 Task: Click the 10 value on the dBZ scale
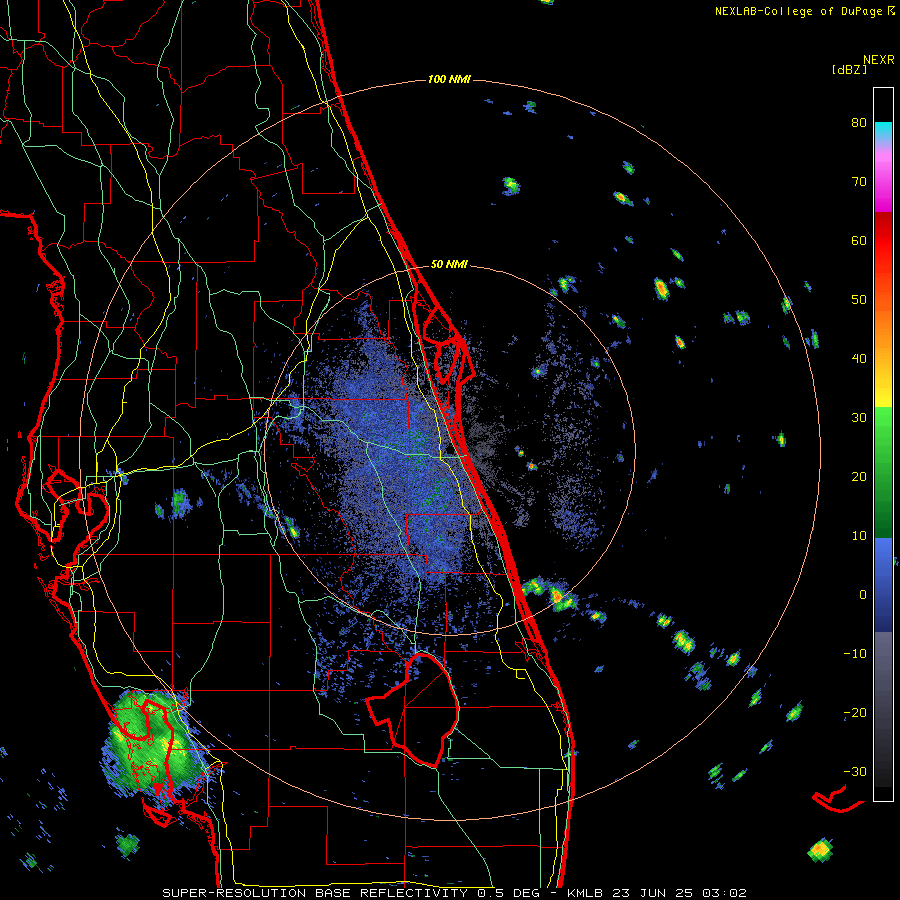coord(859,536)
